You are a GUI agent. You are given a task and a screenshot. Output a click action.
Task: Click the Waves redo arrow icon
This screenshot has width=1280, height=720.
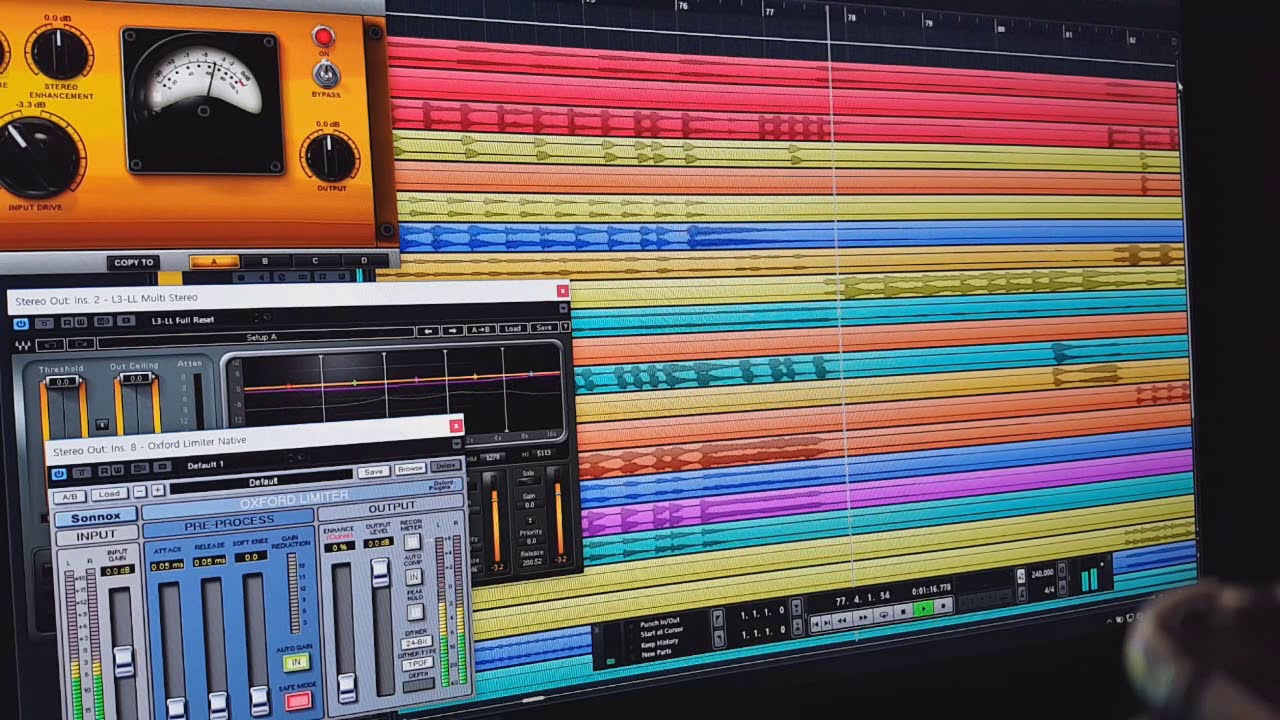tap(81, 344)
